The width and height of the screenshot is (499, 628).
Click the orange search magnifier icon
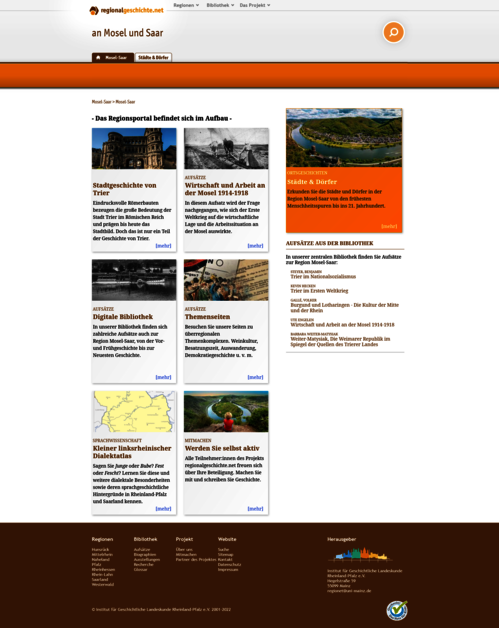coord(393,32)
